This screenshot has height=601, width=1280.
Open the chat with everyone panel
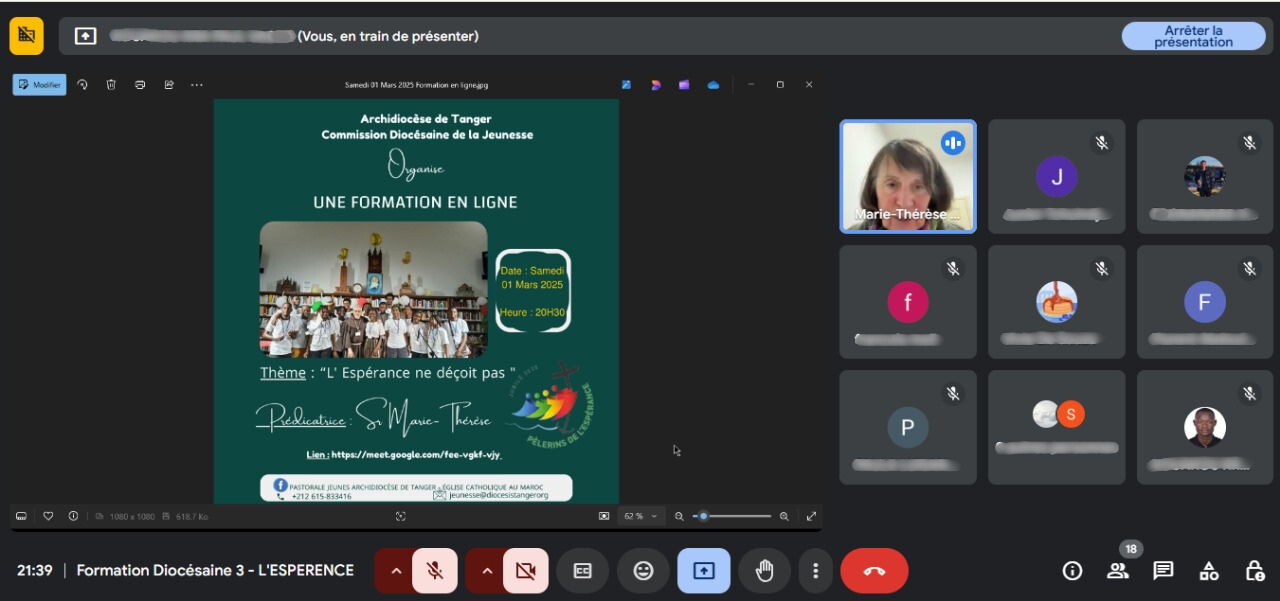1163,571
